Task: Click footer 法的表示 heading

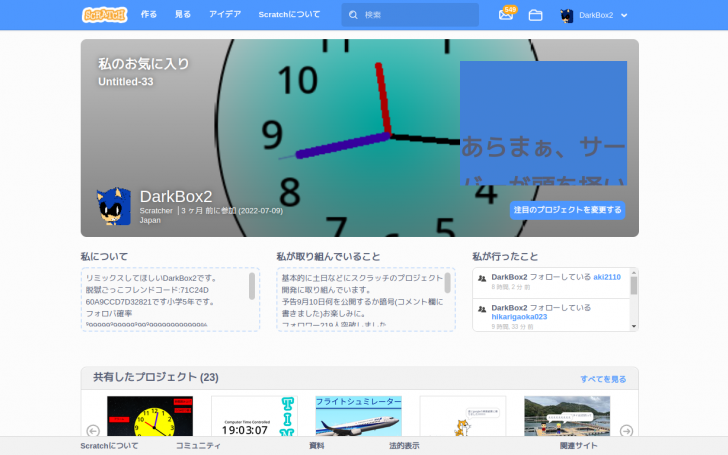Action: (404, 446)
